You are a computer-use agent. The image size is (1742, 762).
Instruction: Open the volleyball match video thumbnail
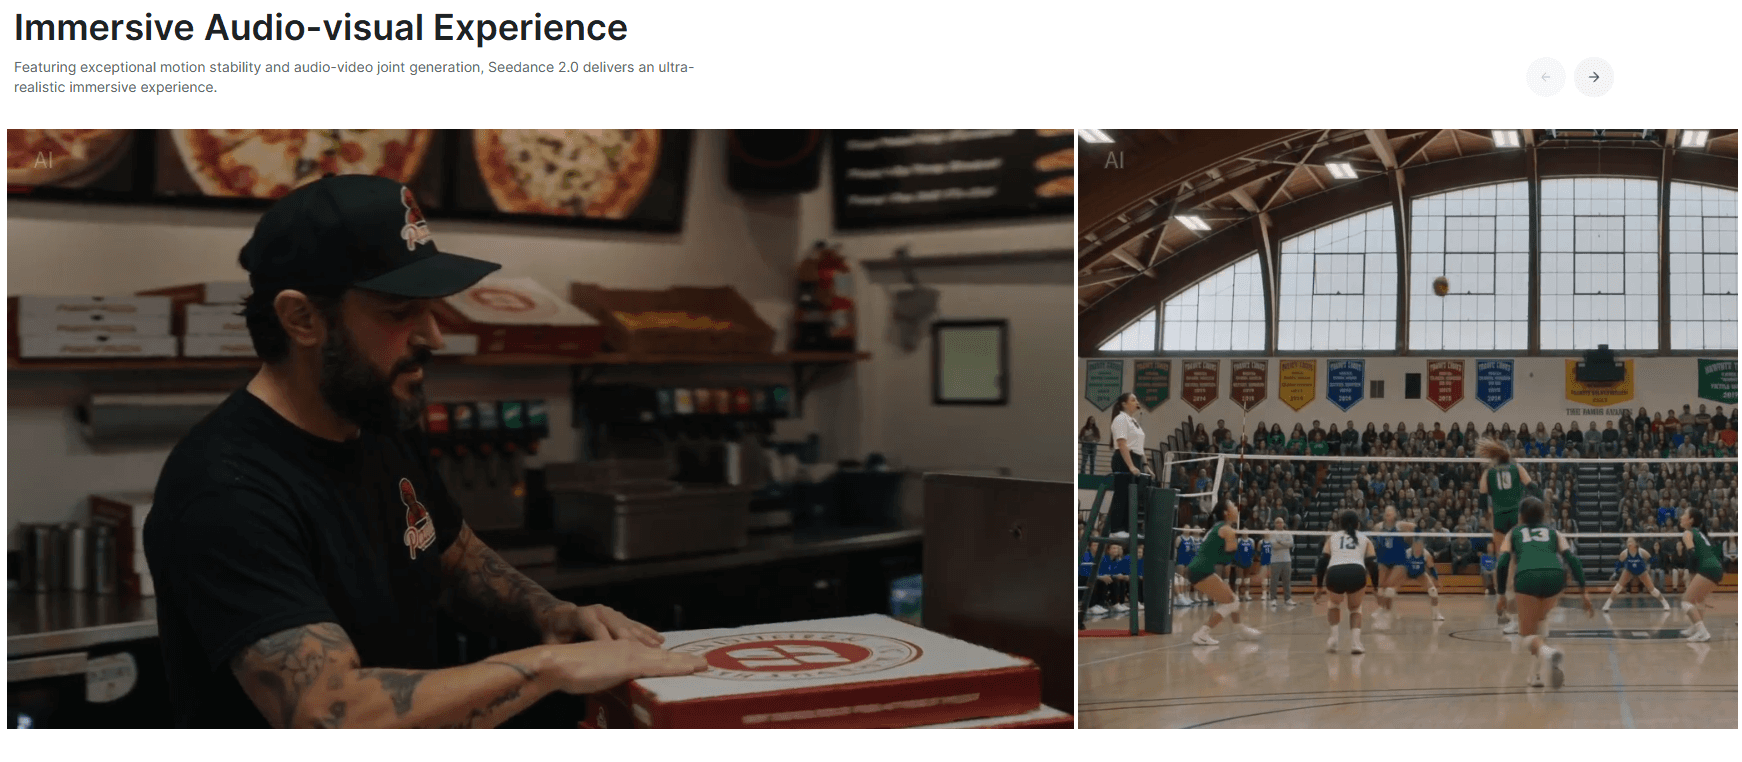coord(1408,428)
